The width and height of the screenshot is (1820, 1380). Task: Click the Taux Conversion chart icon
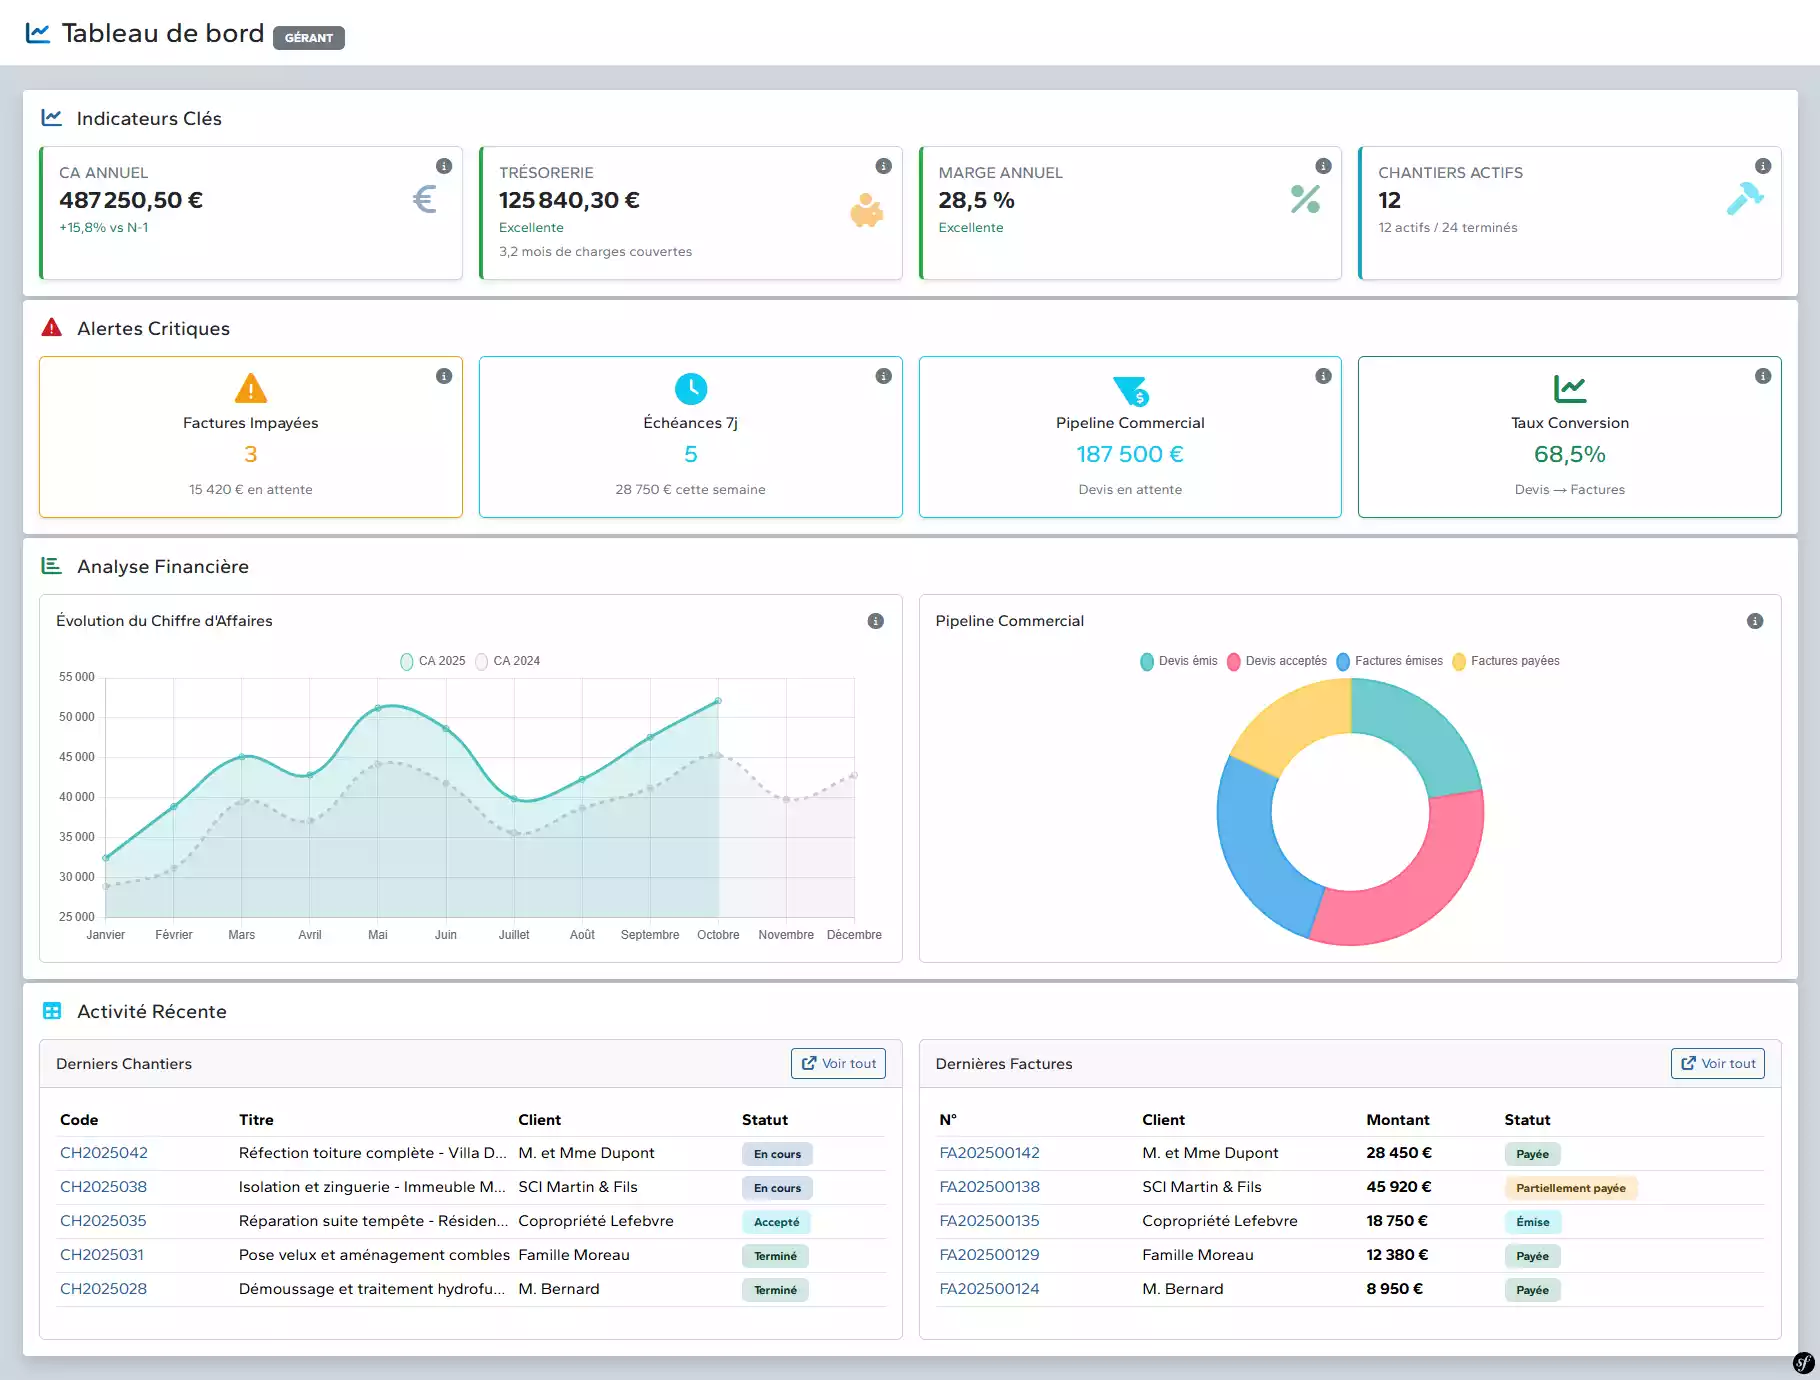[1569, 388]
